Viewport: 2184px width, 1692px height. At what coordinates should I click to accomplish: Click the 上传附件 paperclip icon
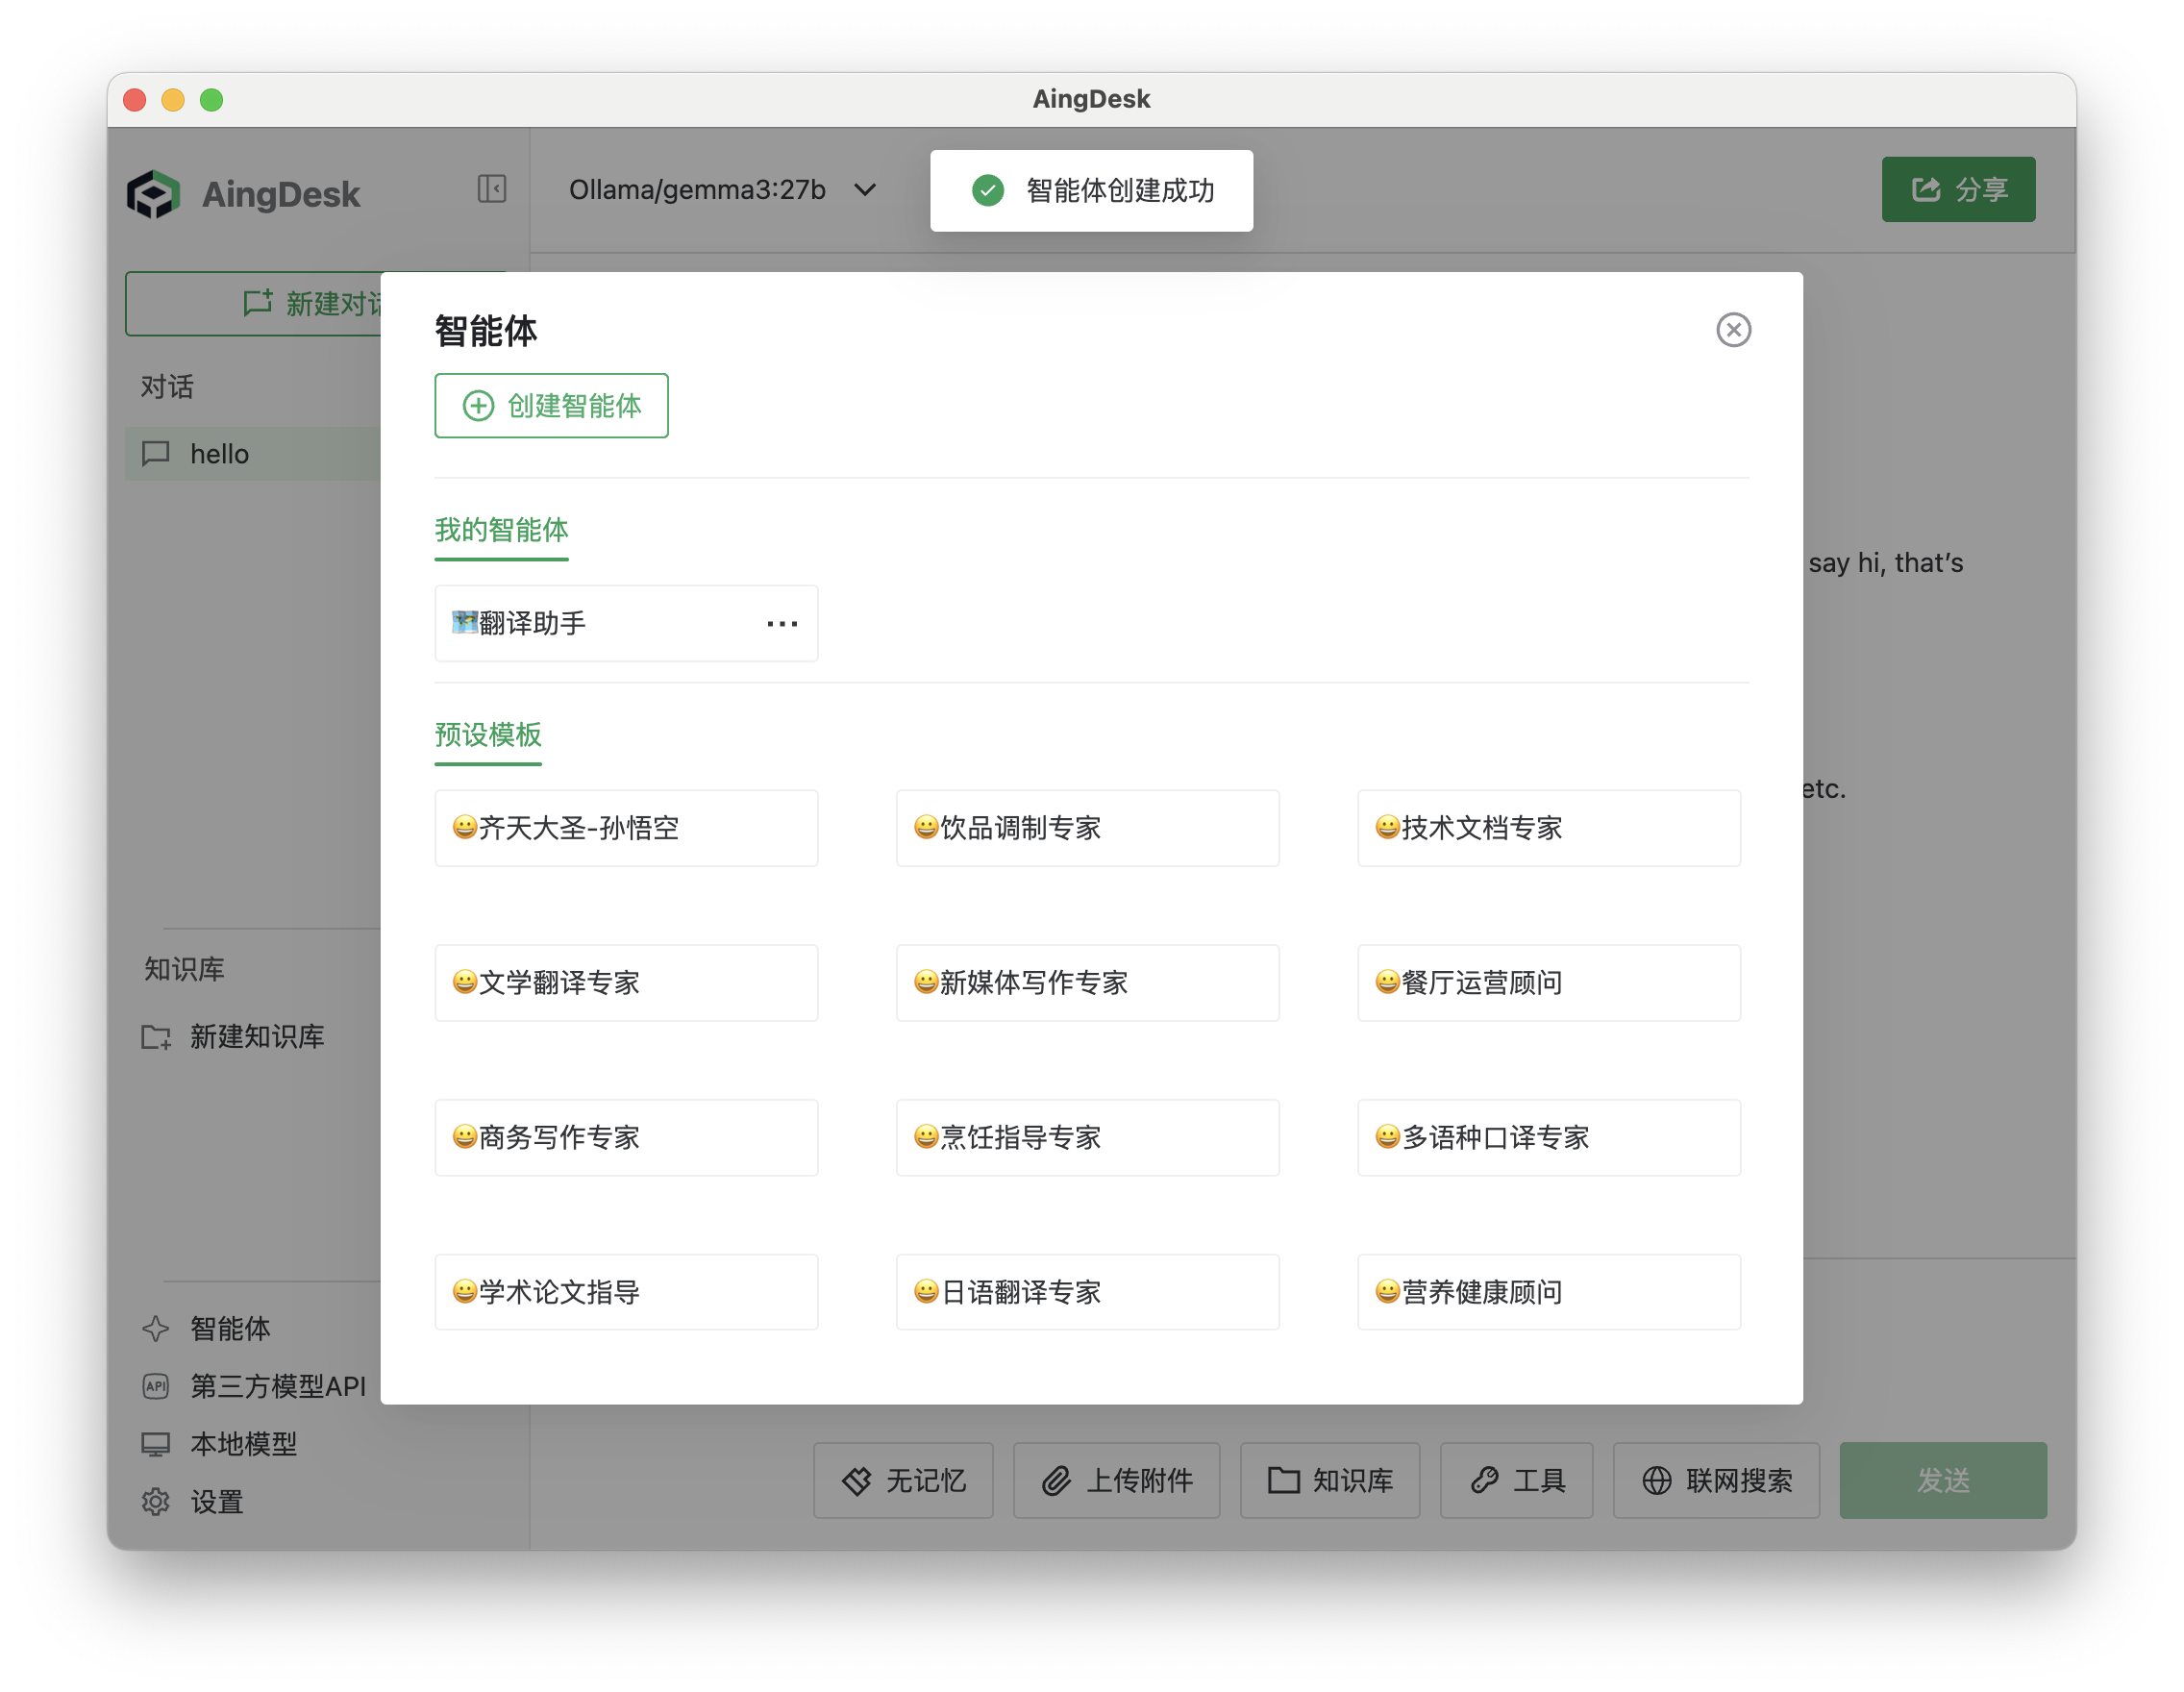point(1057,1480)
